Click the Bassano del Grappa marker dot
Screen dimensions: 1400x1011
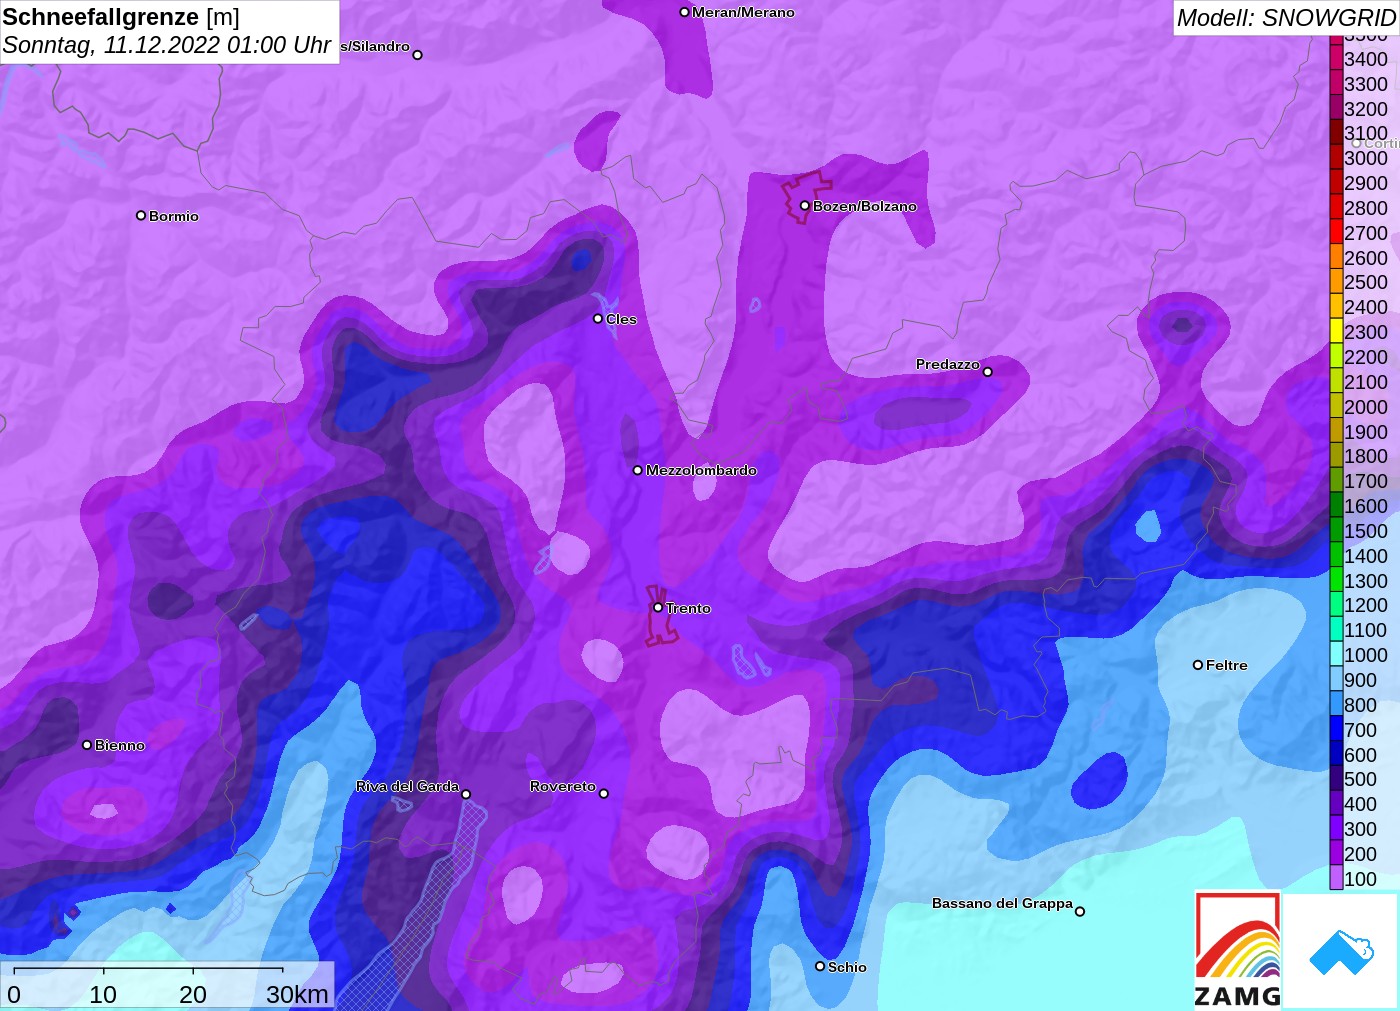point(1080,911)
